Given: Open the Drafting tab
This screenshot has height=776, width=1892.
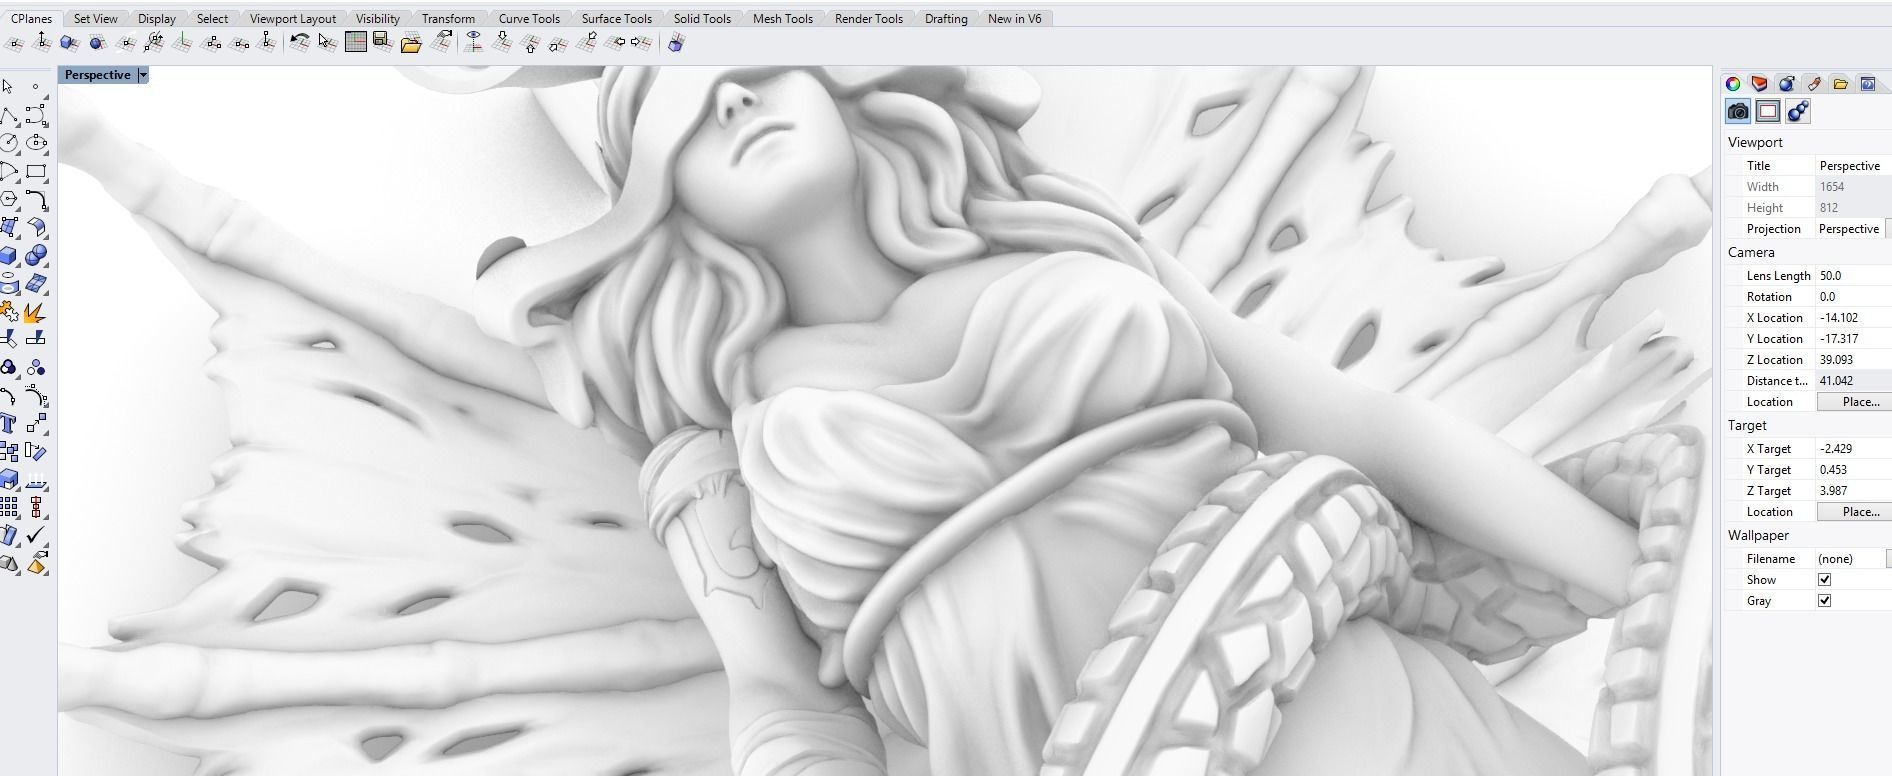Looking at the screenshot, I should [x=946, y=18].
